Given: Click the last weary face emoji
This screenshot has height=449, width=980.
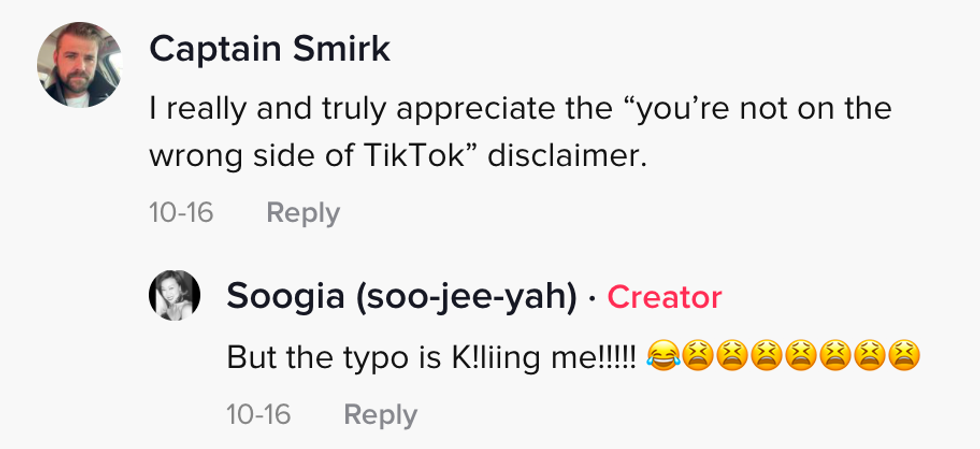Looking at the screenshot, I should coord(903,356).
